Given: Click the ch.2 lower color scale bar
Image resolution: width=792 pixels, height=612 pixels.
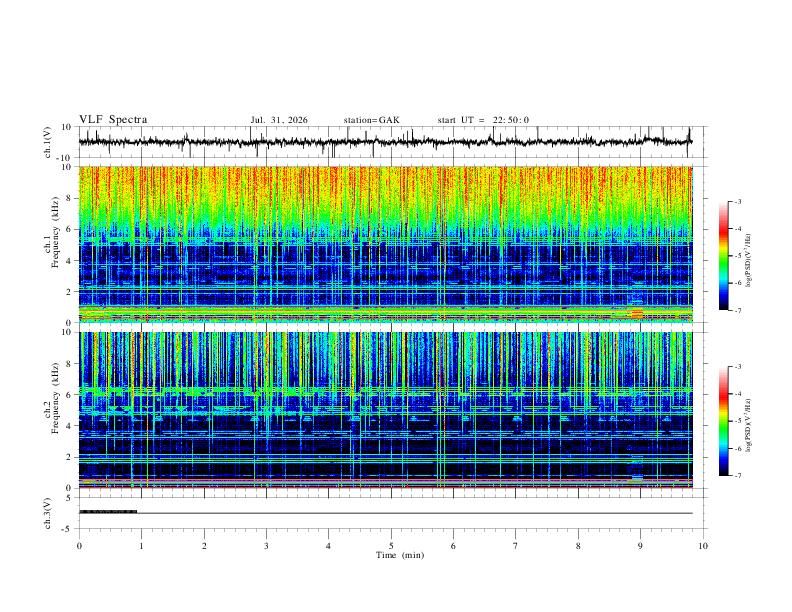Looking at the screenshot, I should 723,421.
